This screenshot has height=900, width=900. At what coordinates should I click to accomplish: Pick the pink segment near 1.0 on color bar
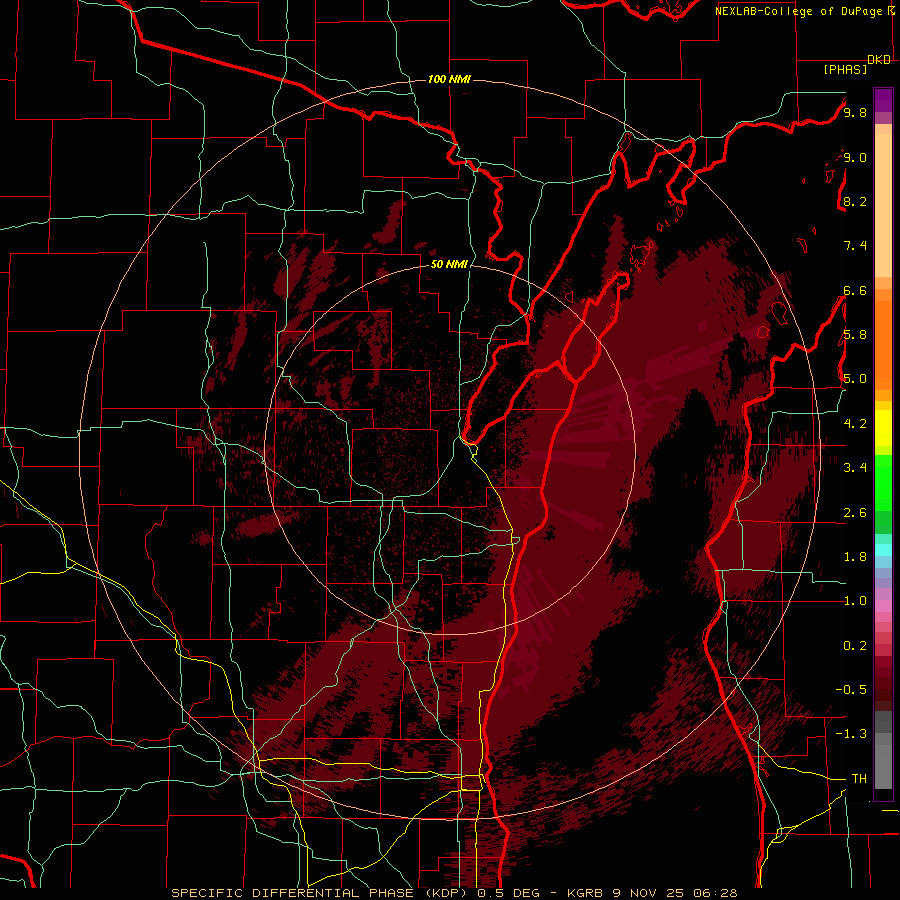[883, 606]
